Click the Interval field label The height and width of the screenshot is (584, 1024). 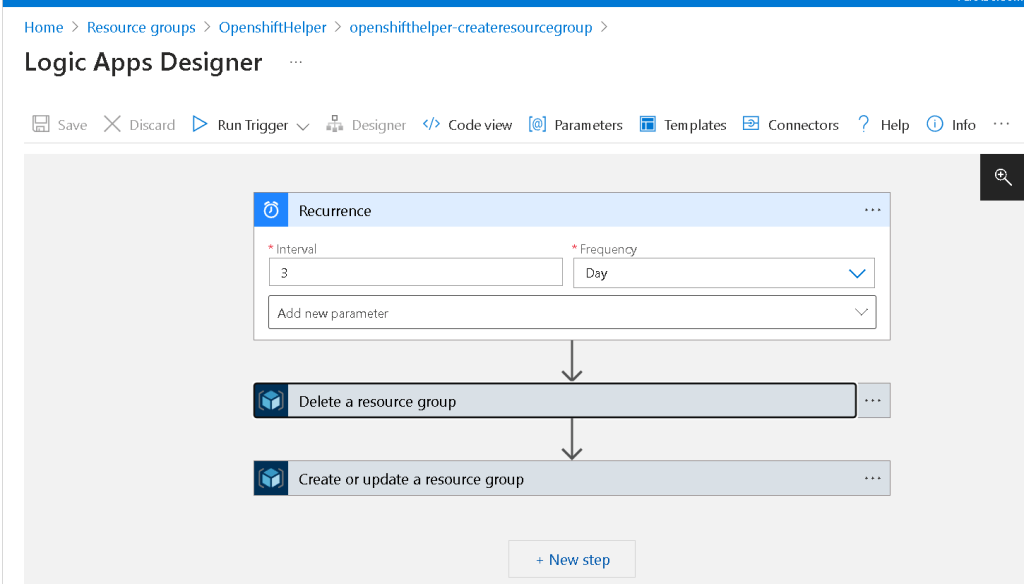[x=296, y=249]
